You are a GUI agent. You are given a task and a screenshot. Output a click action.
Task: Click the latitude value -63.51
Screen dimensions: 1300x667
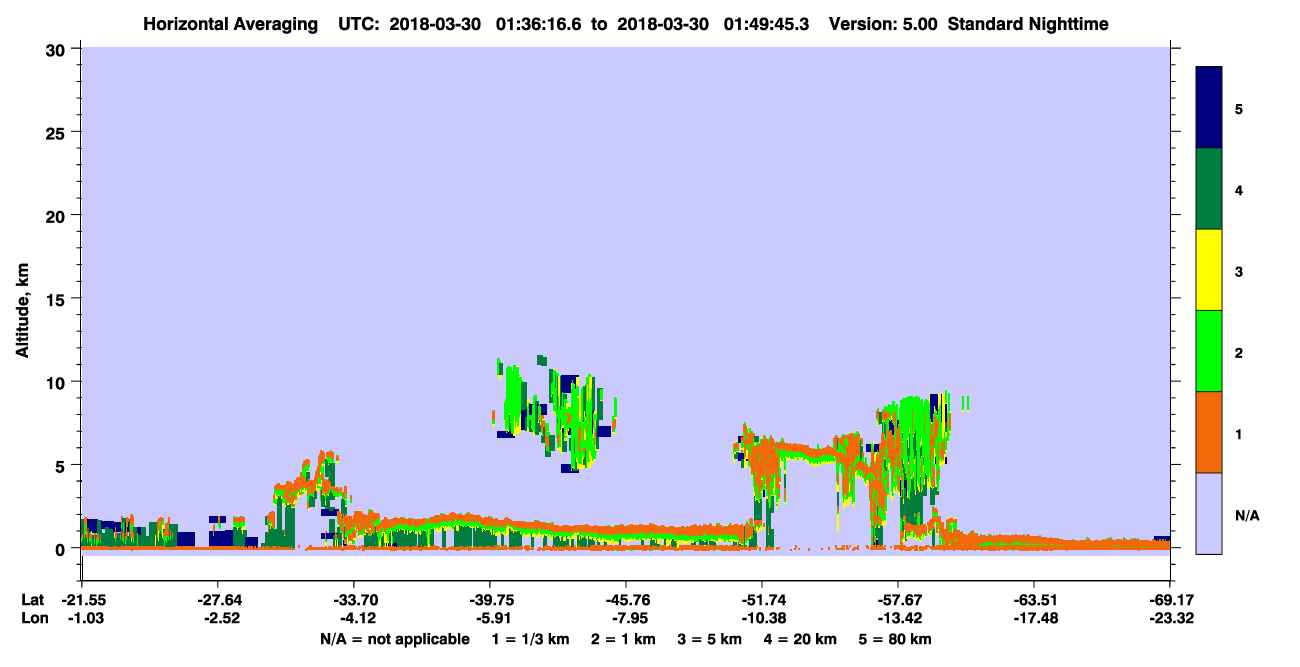pos(1034,600)
